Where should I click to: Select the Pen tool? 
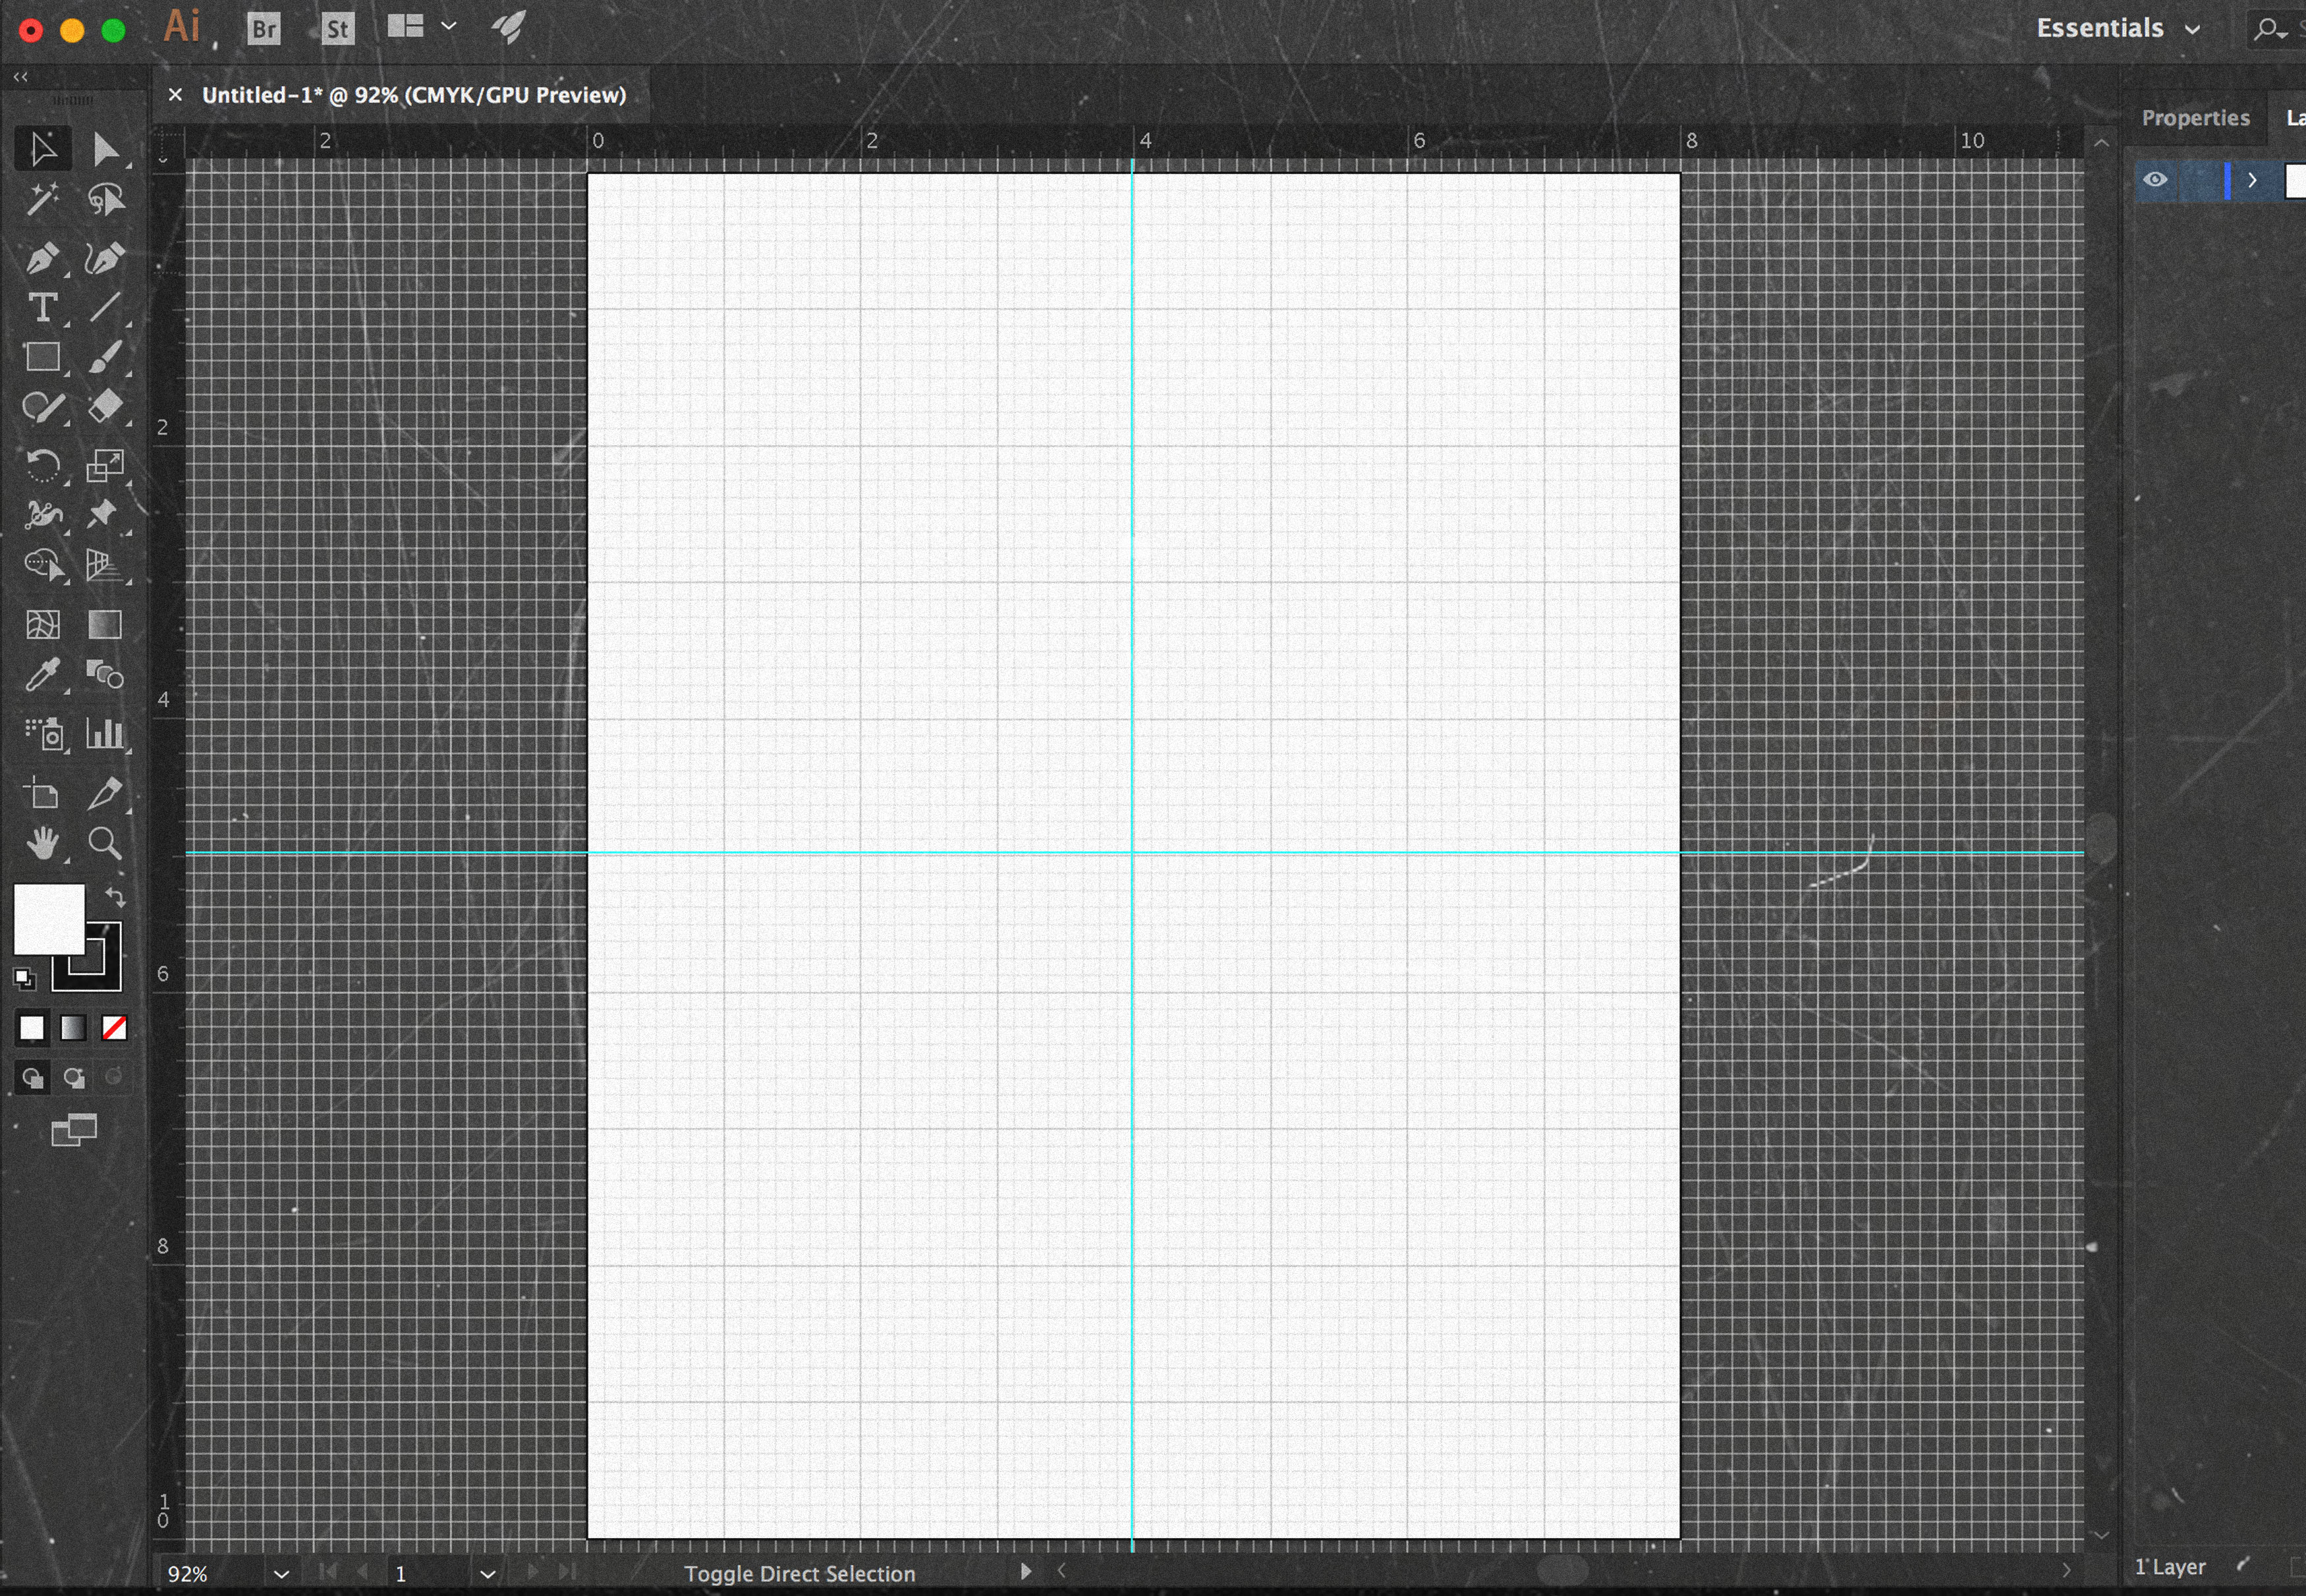[42, 258]
